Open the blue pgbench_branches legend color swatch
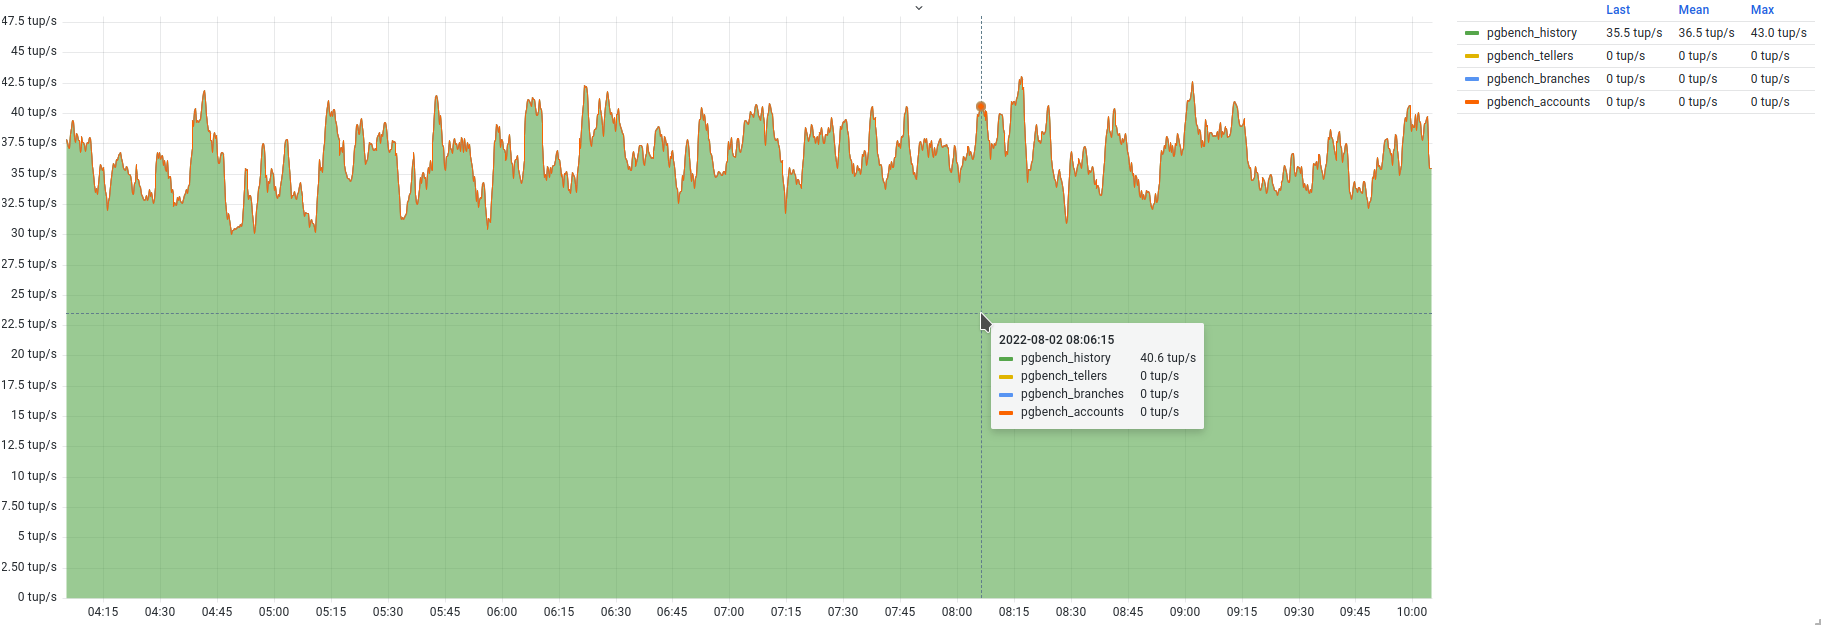This screenshot has width=1822, height=626. point(1472,79)
